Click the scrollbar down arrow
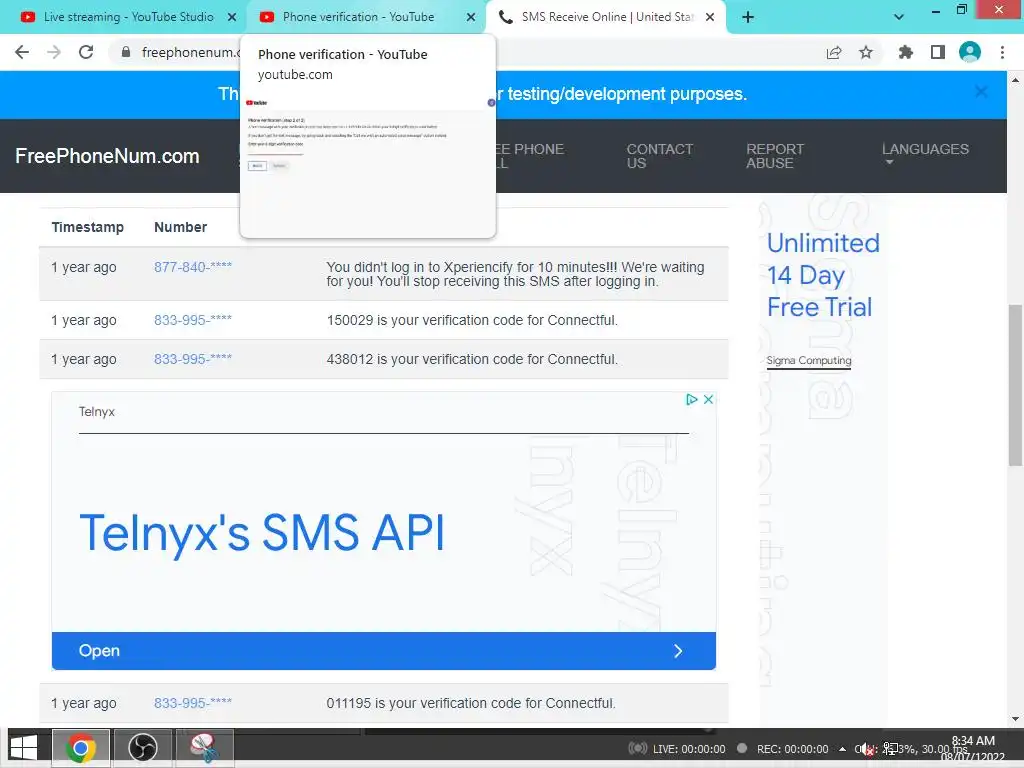1024x768 pixels. (x=1015, y=719)
